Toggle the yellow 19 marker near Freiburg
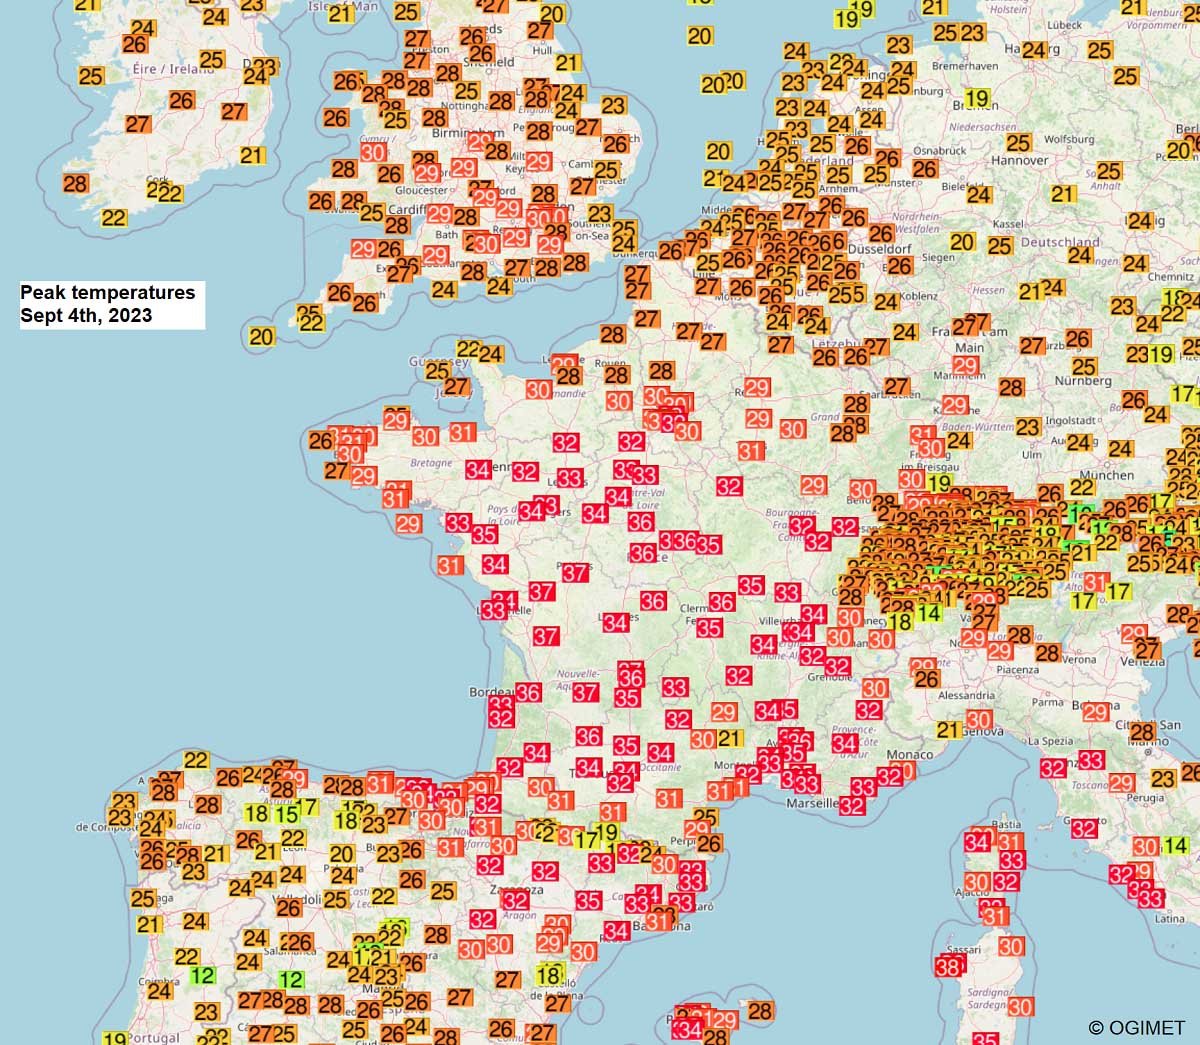The width and height of the screenshot is (1200, 1045). [938, 482]
